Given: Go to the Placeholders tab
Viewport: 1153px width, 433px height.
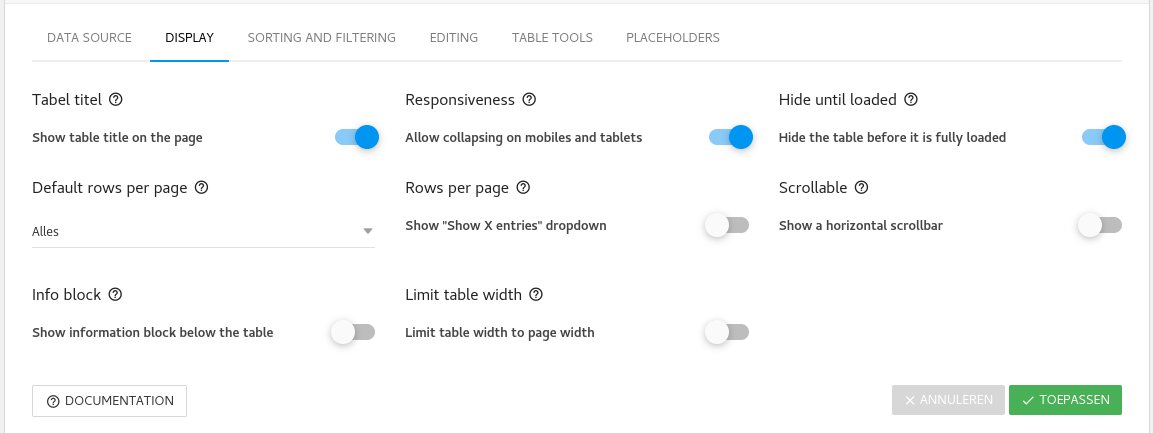Looking at the screenshot, I should 673,37.
